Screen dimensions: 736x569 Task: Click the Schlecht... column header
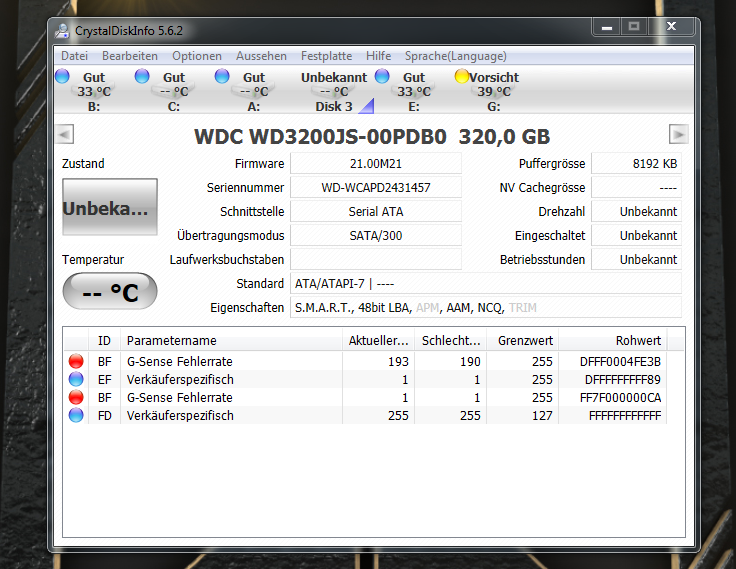point(451,340)
